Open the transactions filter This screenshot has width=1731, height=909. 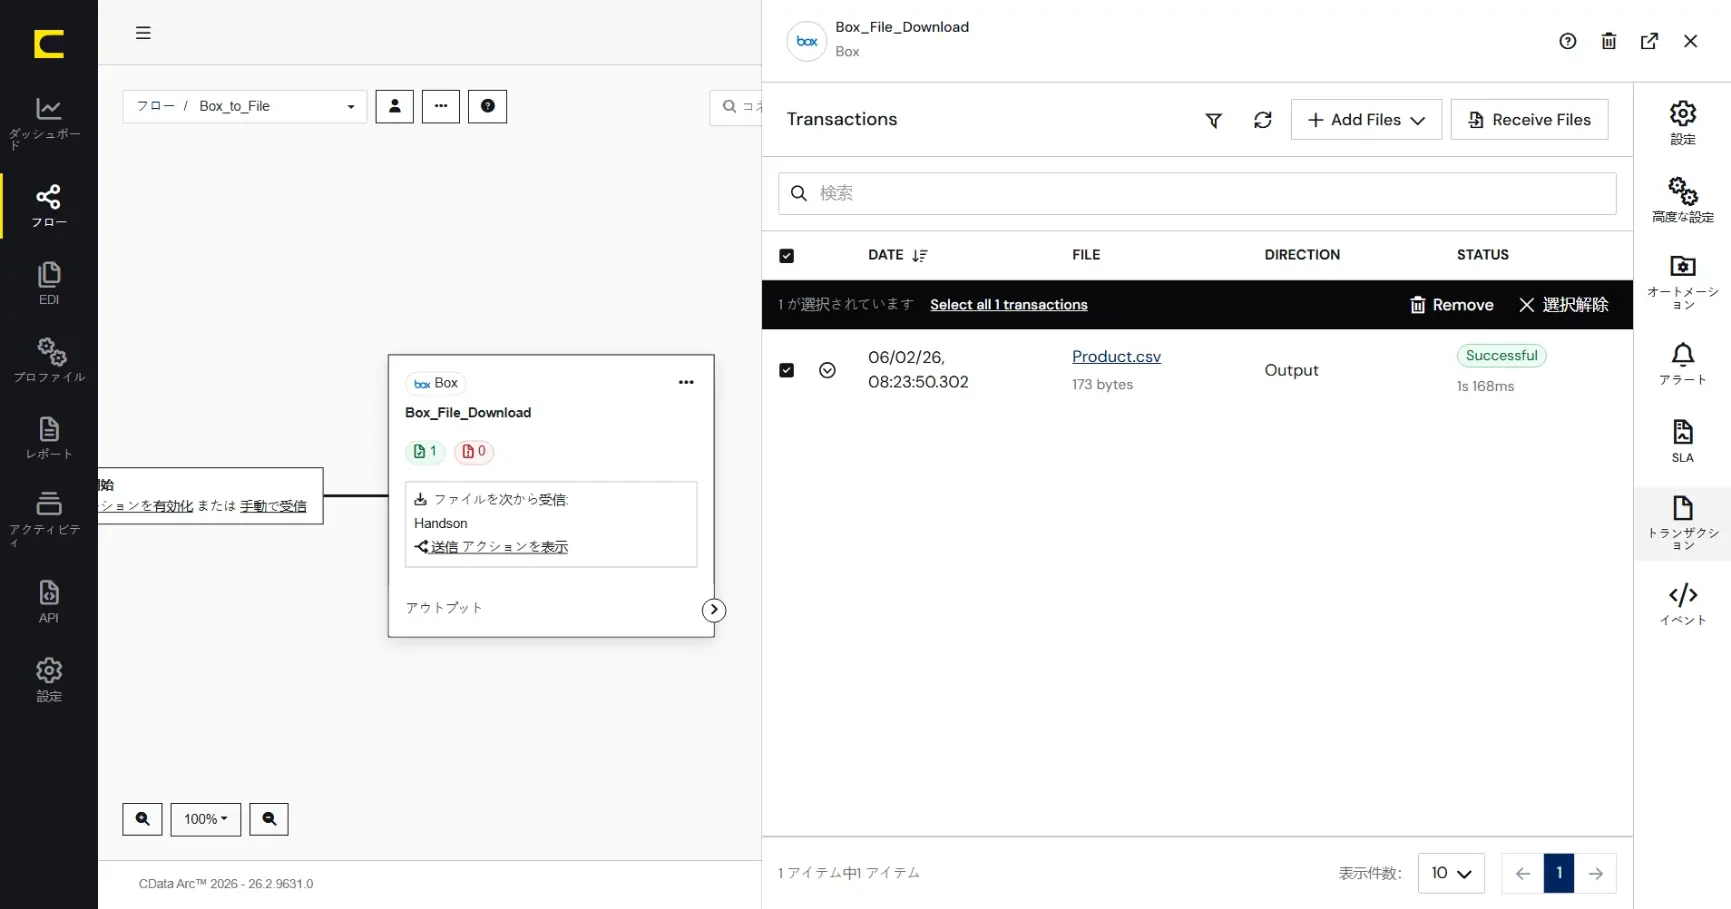point(1213,120)
